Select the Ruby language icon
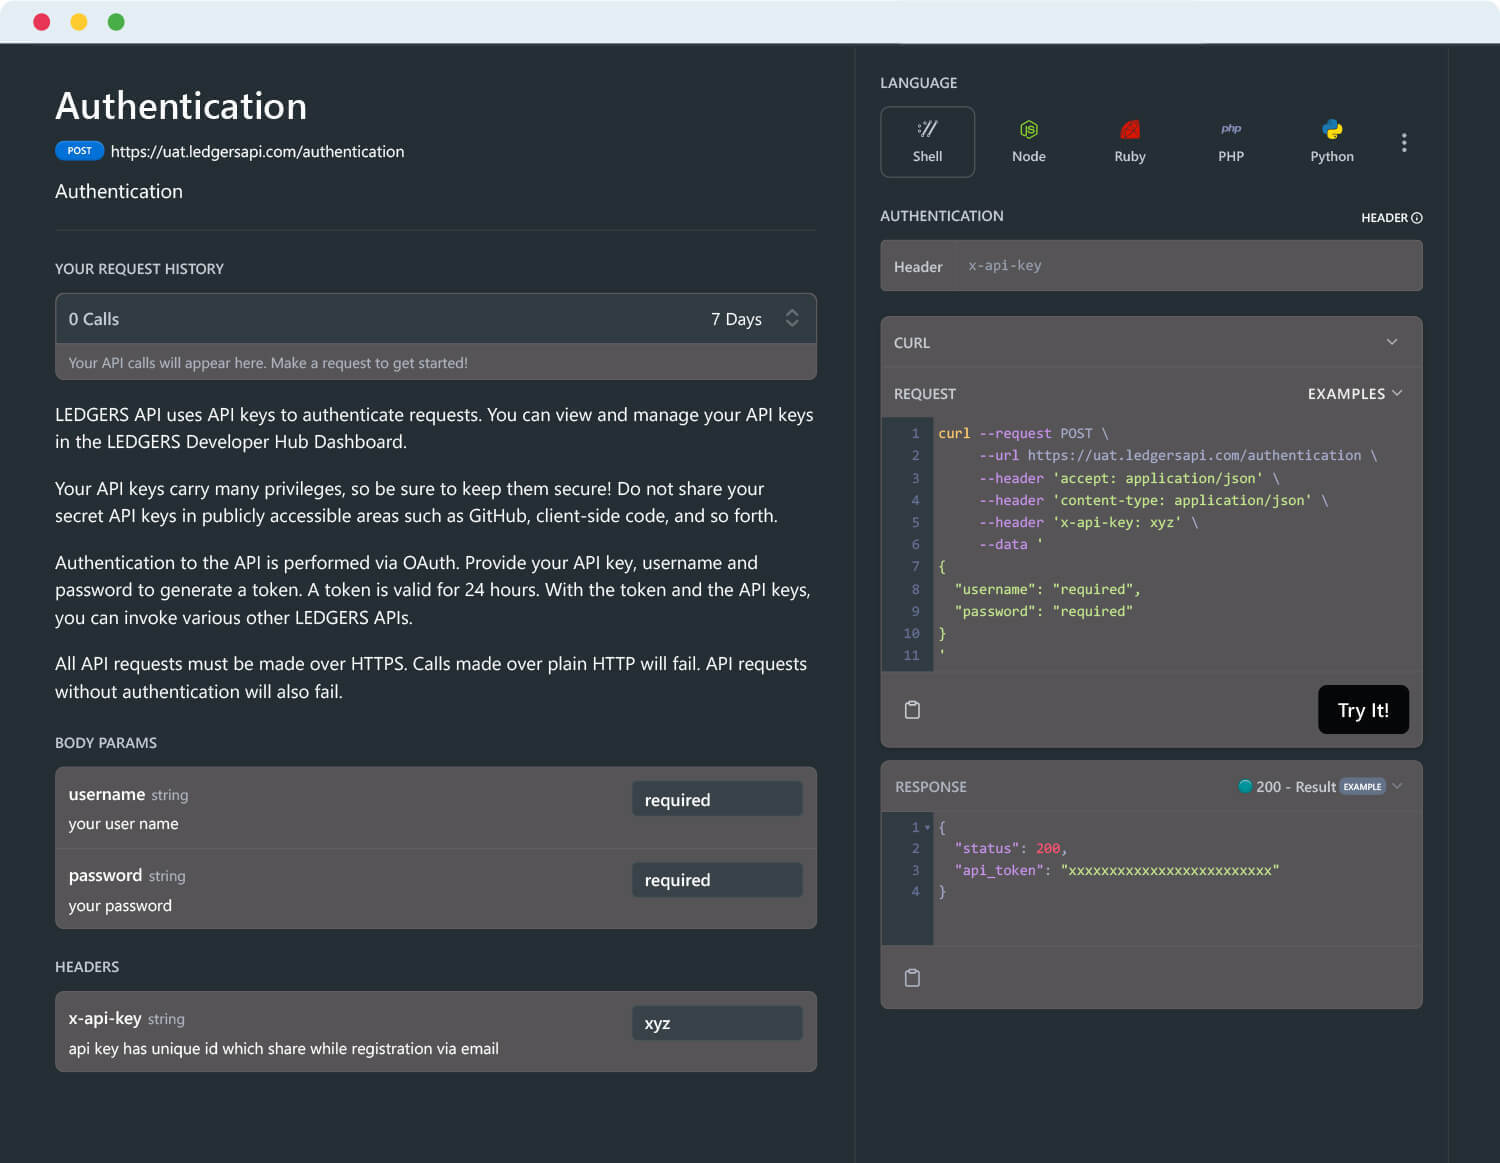This screenshot has height=1163, width=1500. click(x=1130, y=142)
